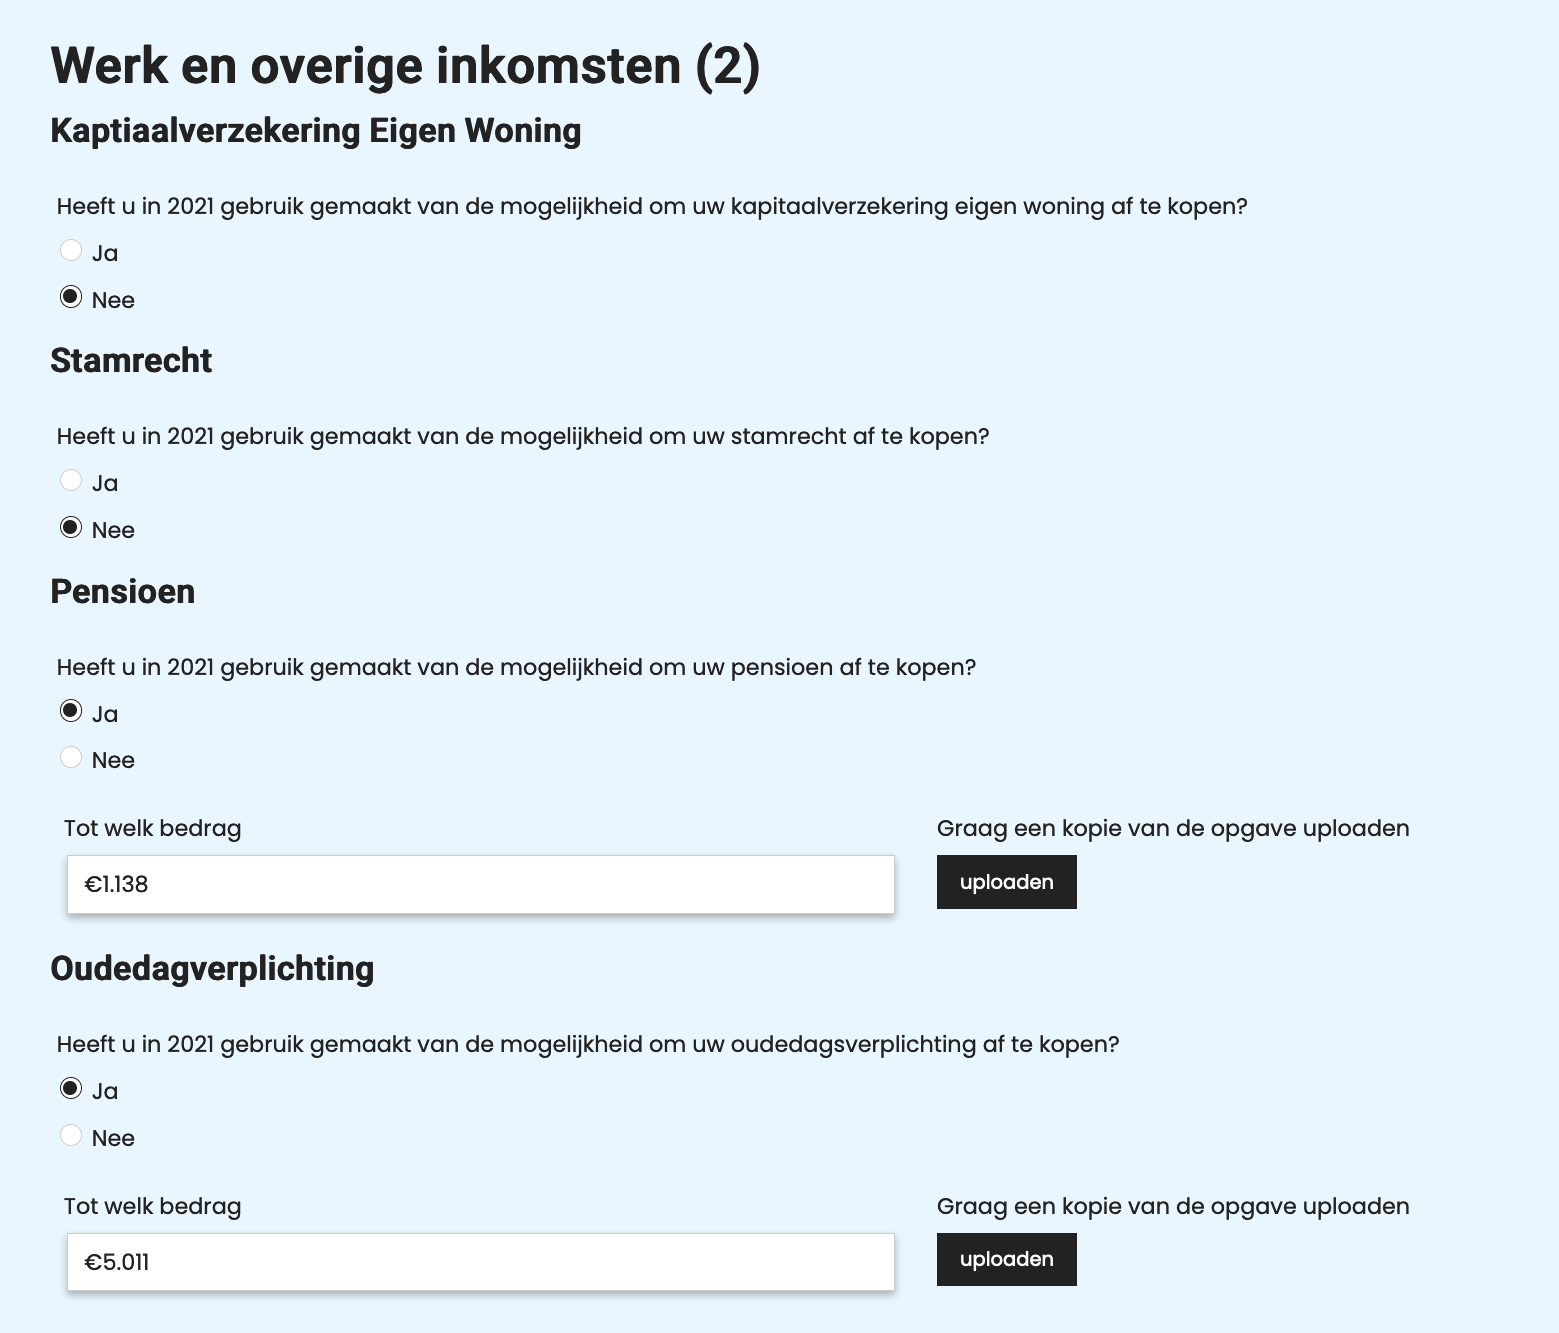Select "Ja" for kapitaalverzekering eigen woning afkopen
1559x1333 pixels.
pos(71,250)
